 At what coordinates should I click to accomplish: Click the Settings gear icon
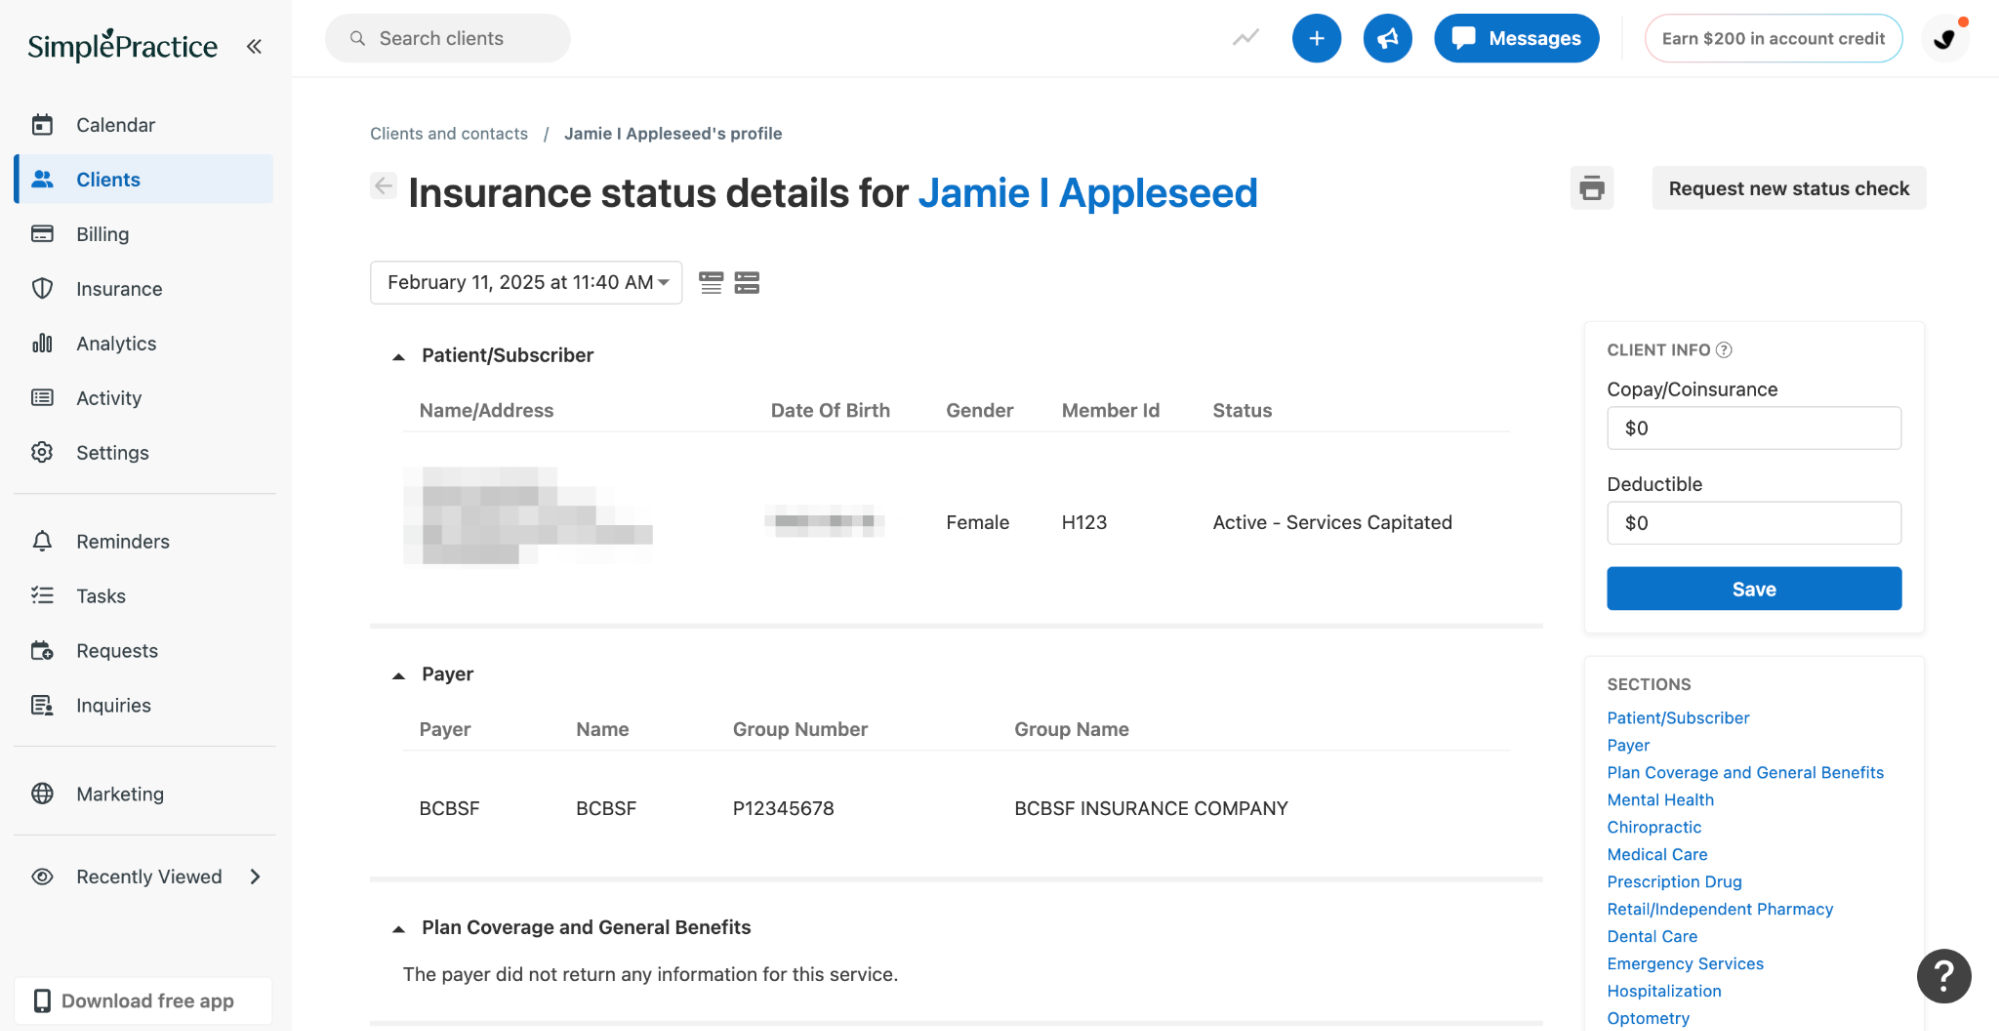[x=42, y=452]
